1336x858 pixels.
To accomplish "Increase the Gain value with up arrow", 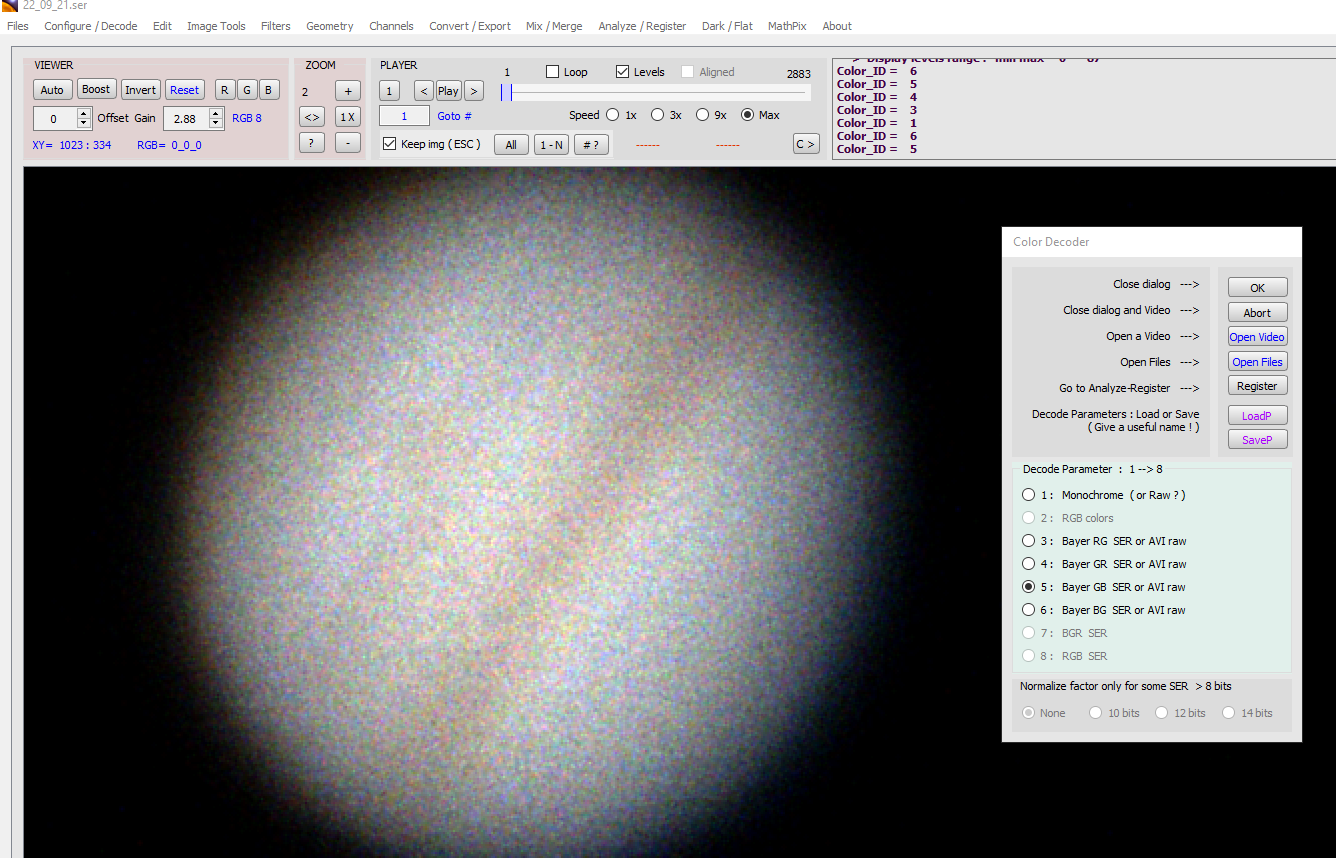I will click(x=216, y=113).
